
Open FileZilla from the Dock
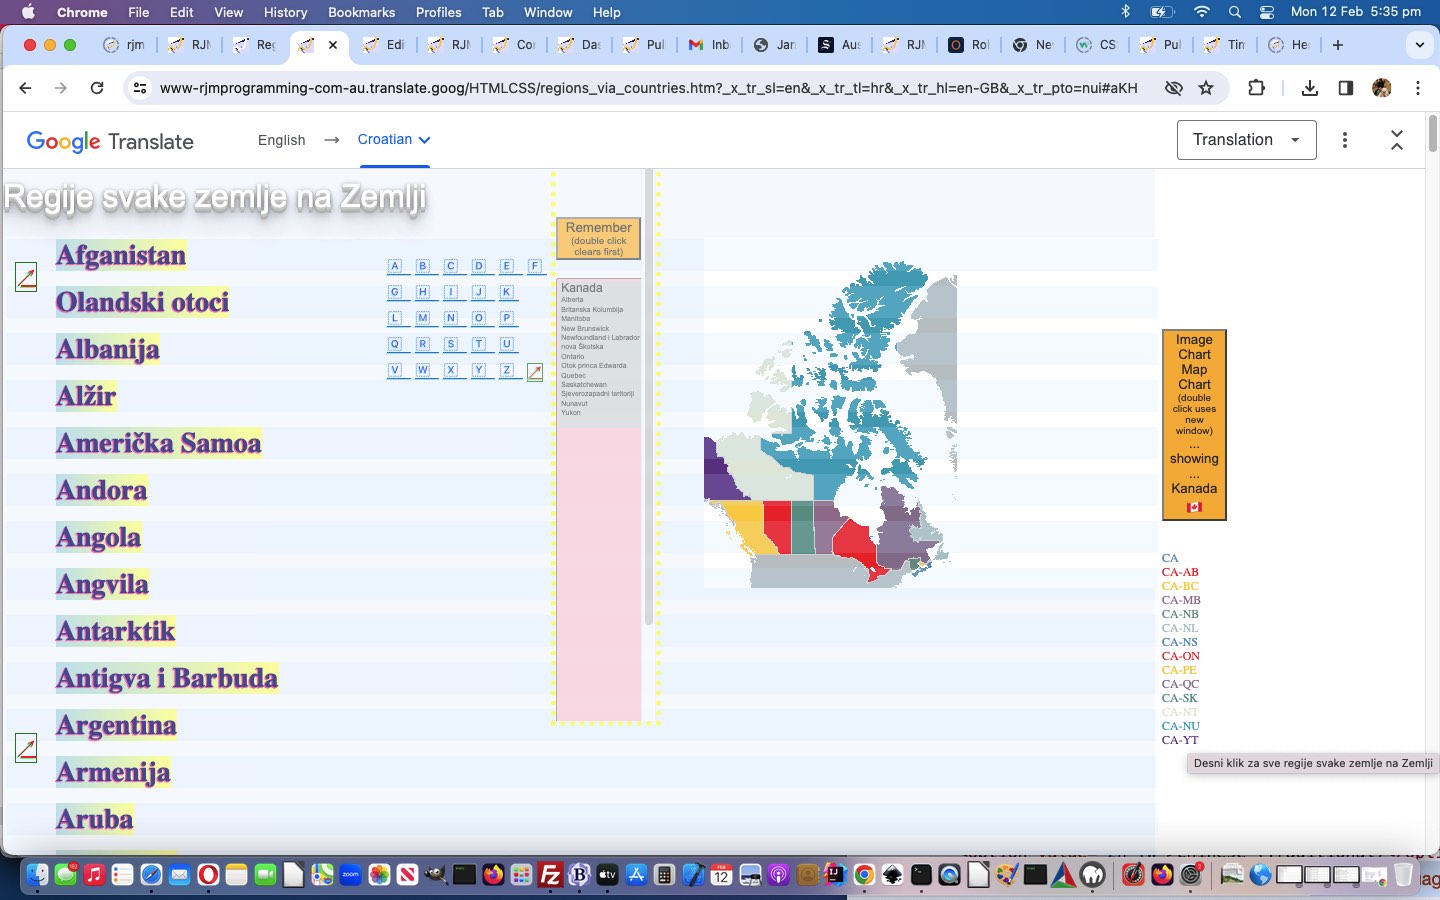click(x=550, y=875)
